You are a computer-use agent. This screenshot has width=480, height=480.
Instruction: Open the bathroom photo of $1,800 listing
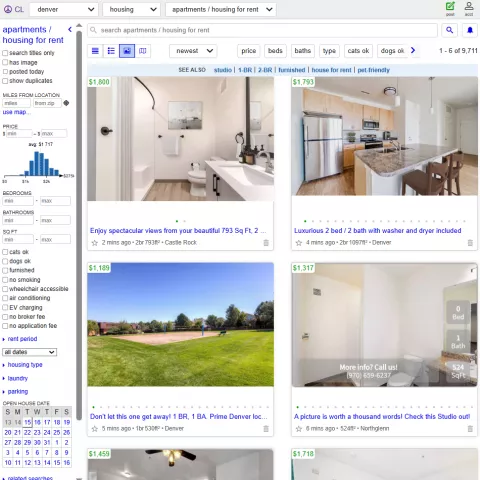click(x=181, y=139)
